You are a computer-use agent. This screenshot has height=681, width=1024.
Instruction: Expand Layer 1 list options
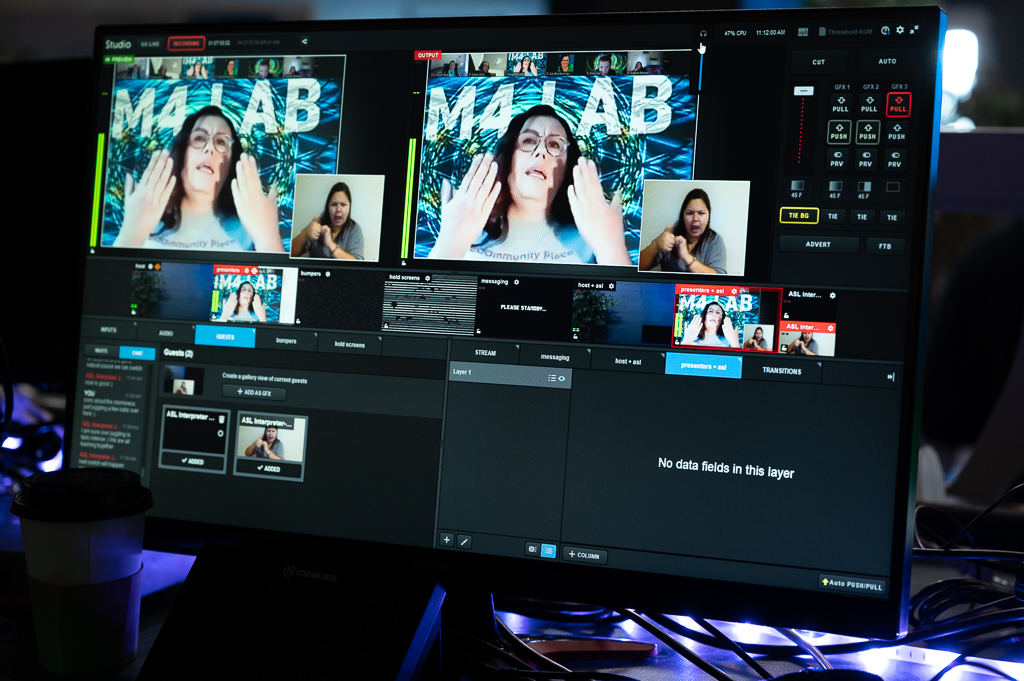point(551,378)
